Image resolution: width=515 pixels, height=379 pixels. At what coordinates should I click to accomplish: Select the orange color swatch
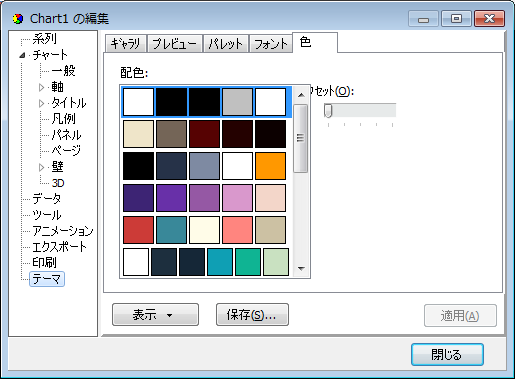(x=270, y=166)
